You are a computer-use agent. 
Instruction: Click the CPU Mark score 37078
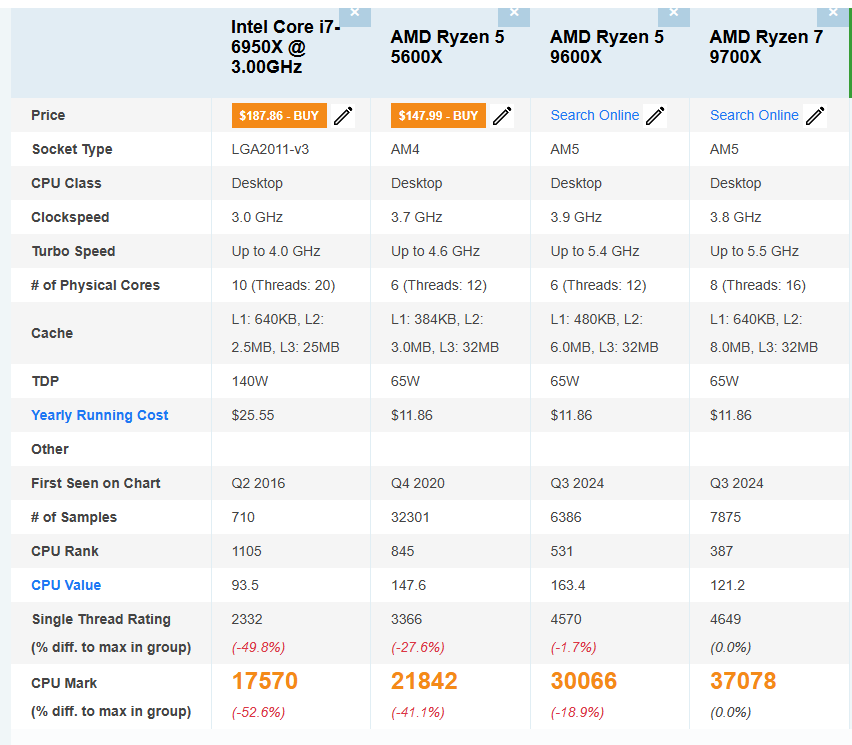tap(743, 681)
